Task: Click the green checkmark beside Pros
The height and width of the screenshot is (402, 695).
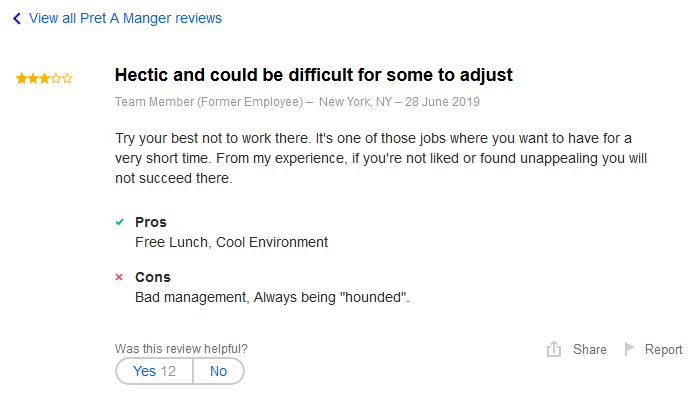Action: point(119,222)
